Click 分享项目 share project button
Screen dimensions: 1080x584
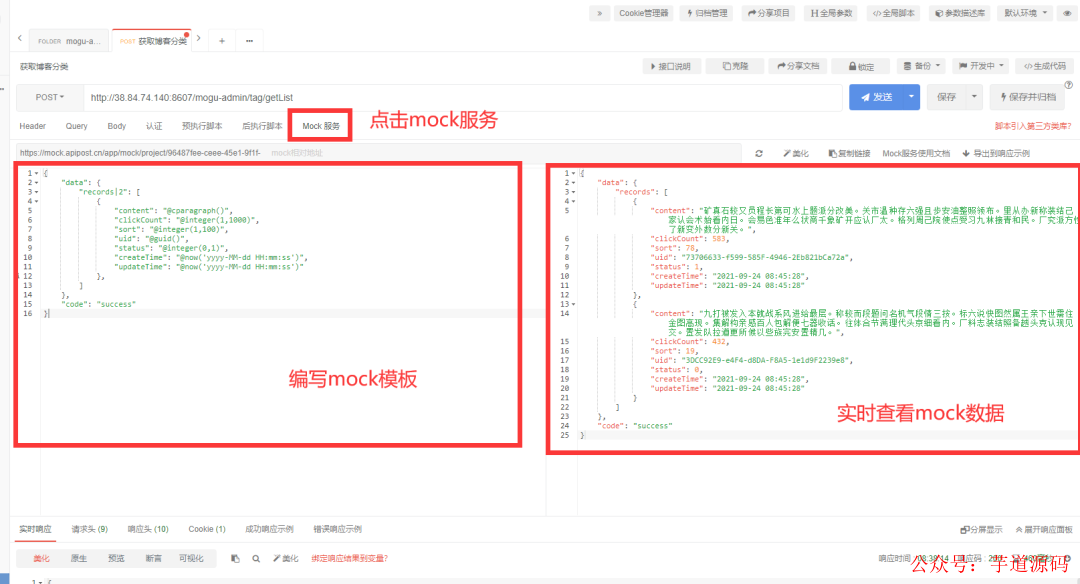coord(769,13)
